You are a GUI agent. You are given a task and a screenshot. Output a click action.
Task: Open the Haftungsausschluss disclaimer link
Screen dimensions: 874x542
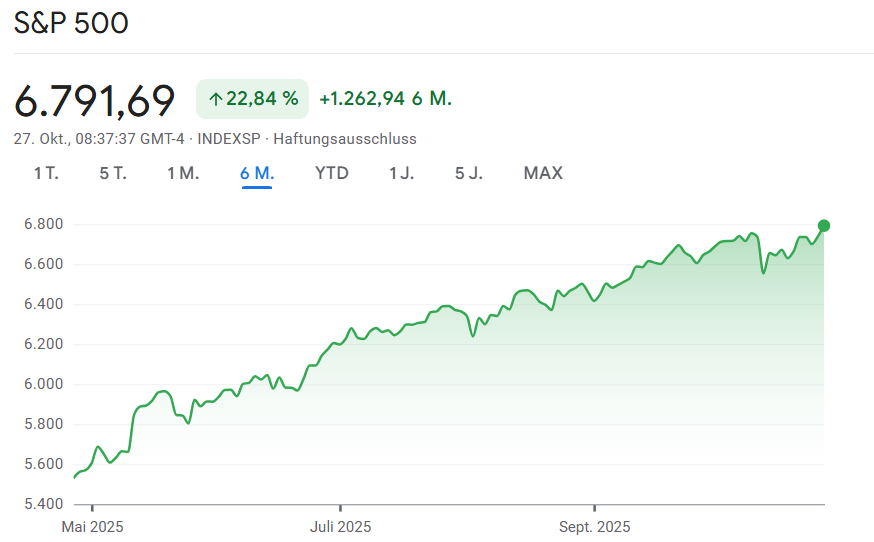[345, 139]
